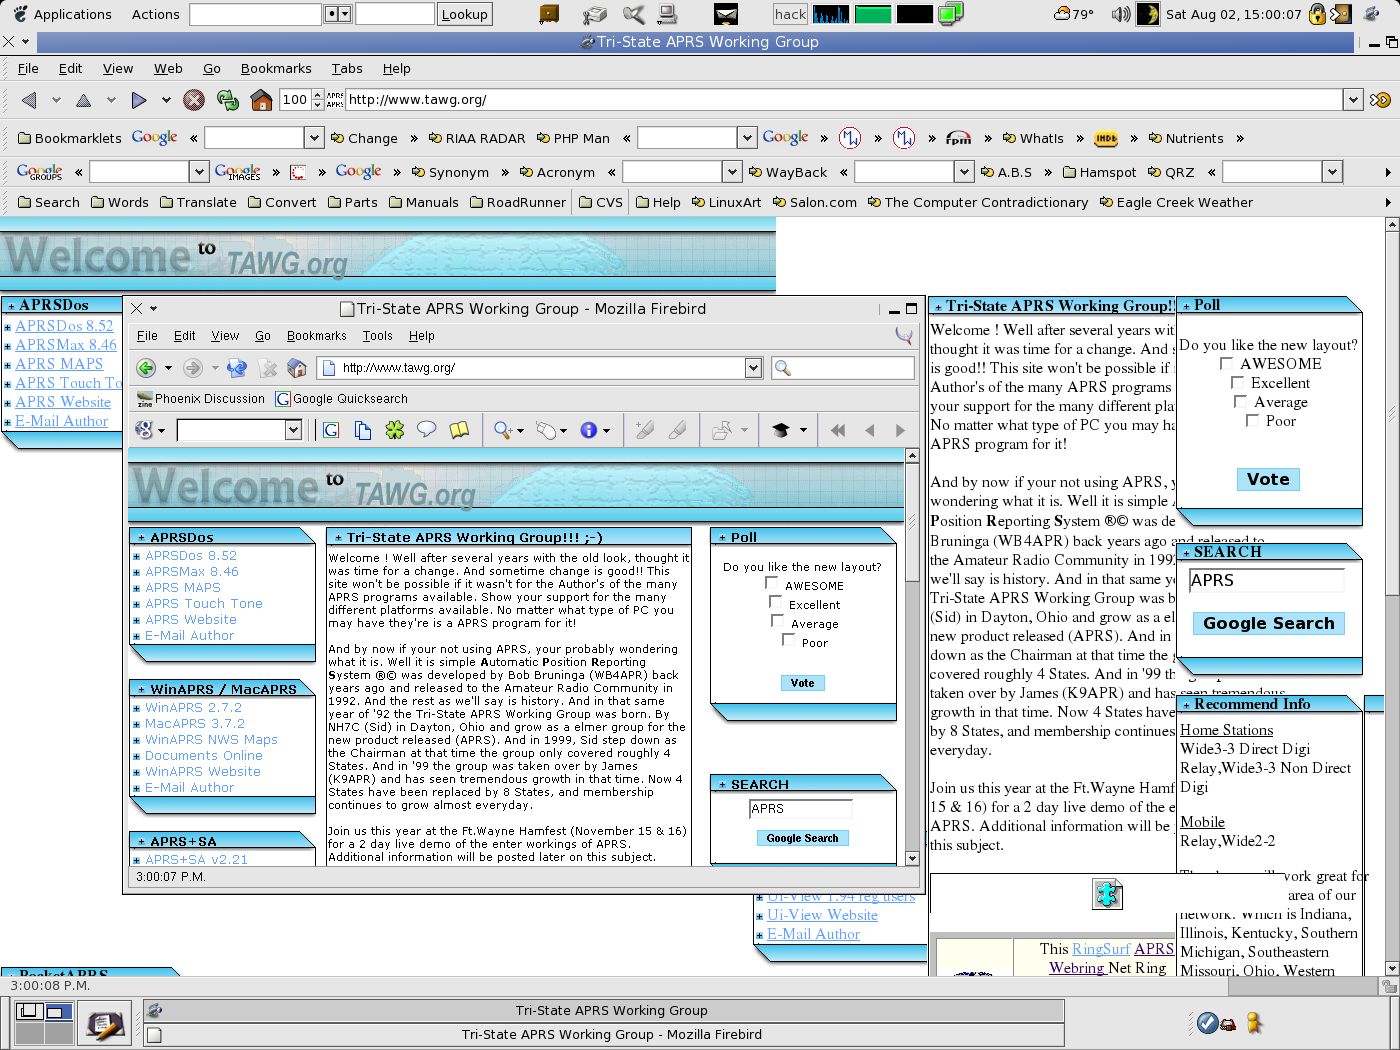Click the Vote button in Firebird poll
The image size is (1400, 1050).
click(x=802, y=683)
